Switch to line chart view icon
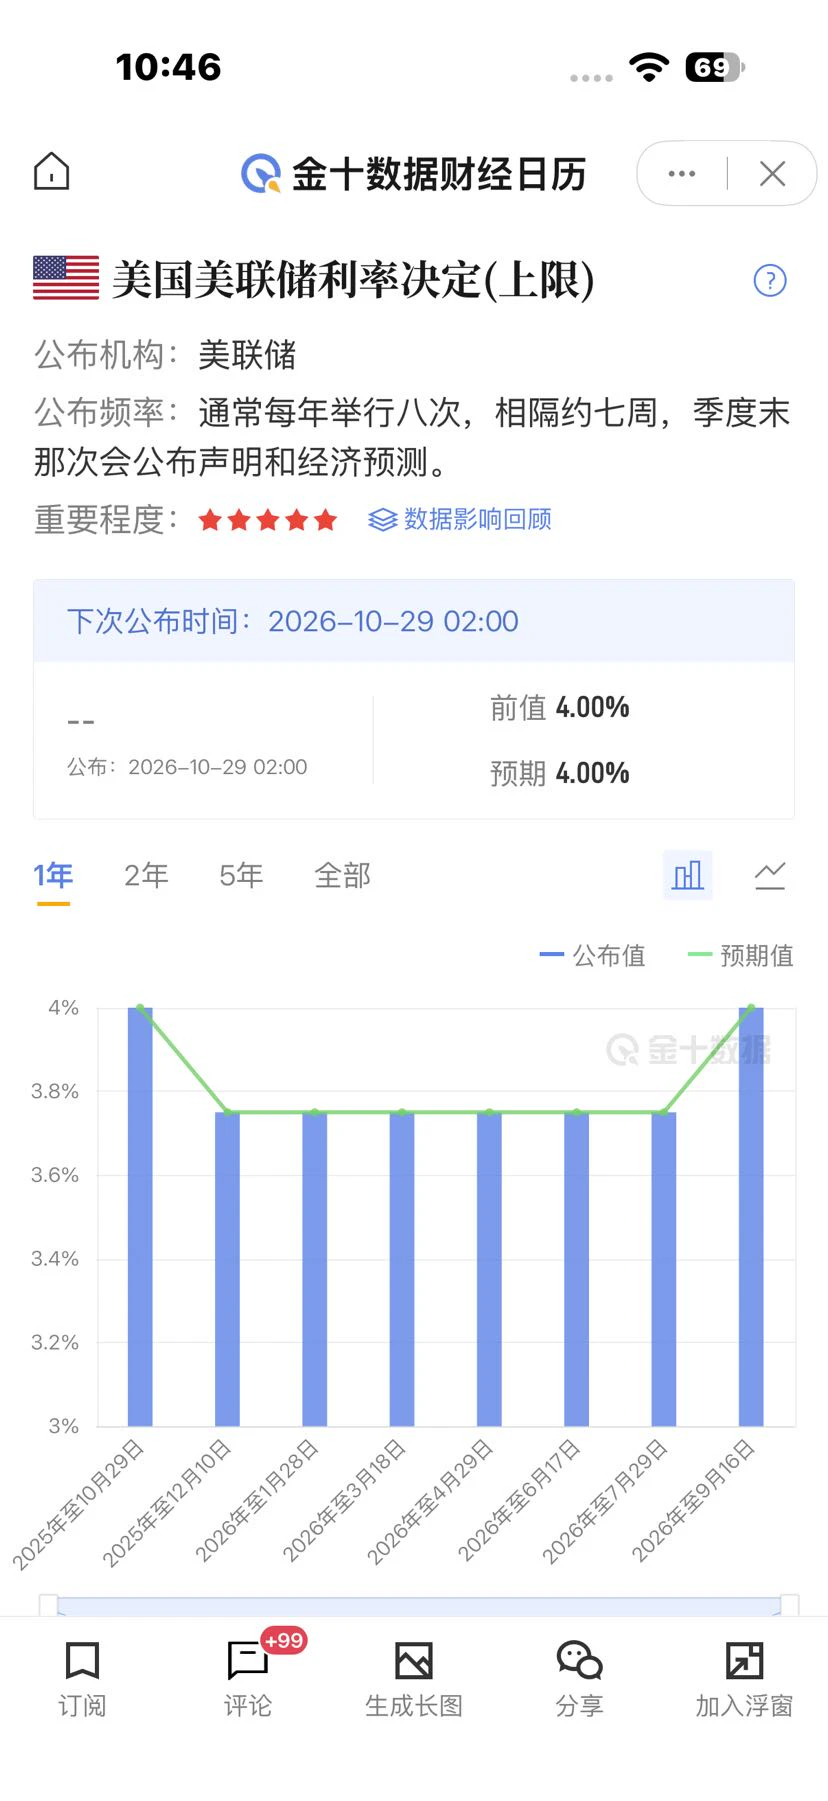 tap(770, 876)
